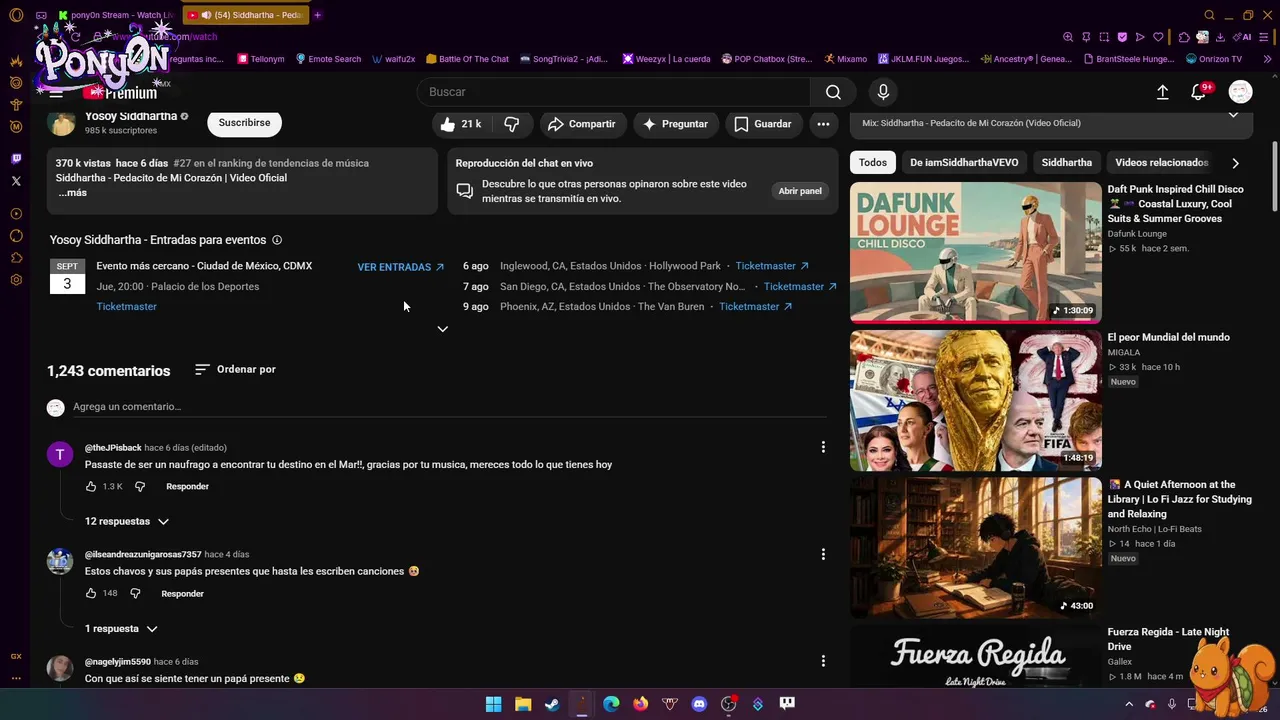Open Windows Start menu

[493, 704]
